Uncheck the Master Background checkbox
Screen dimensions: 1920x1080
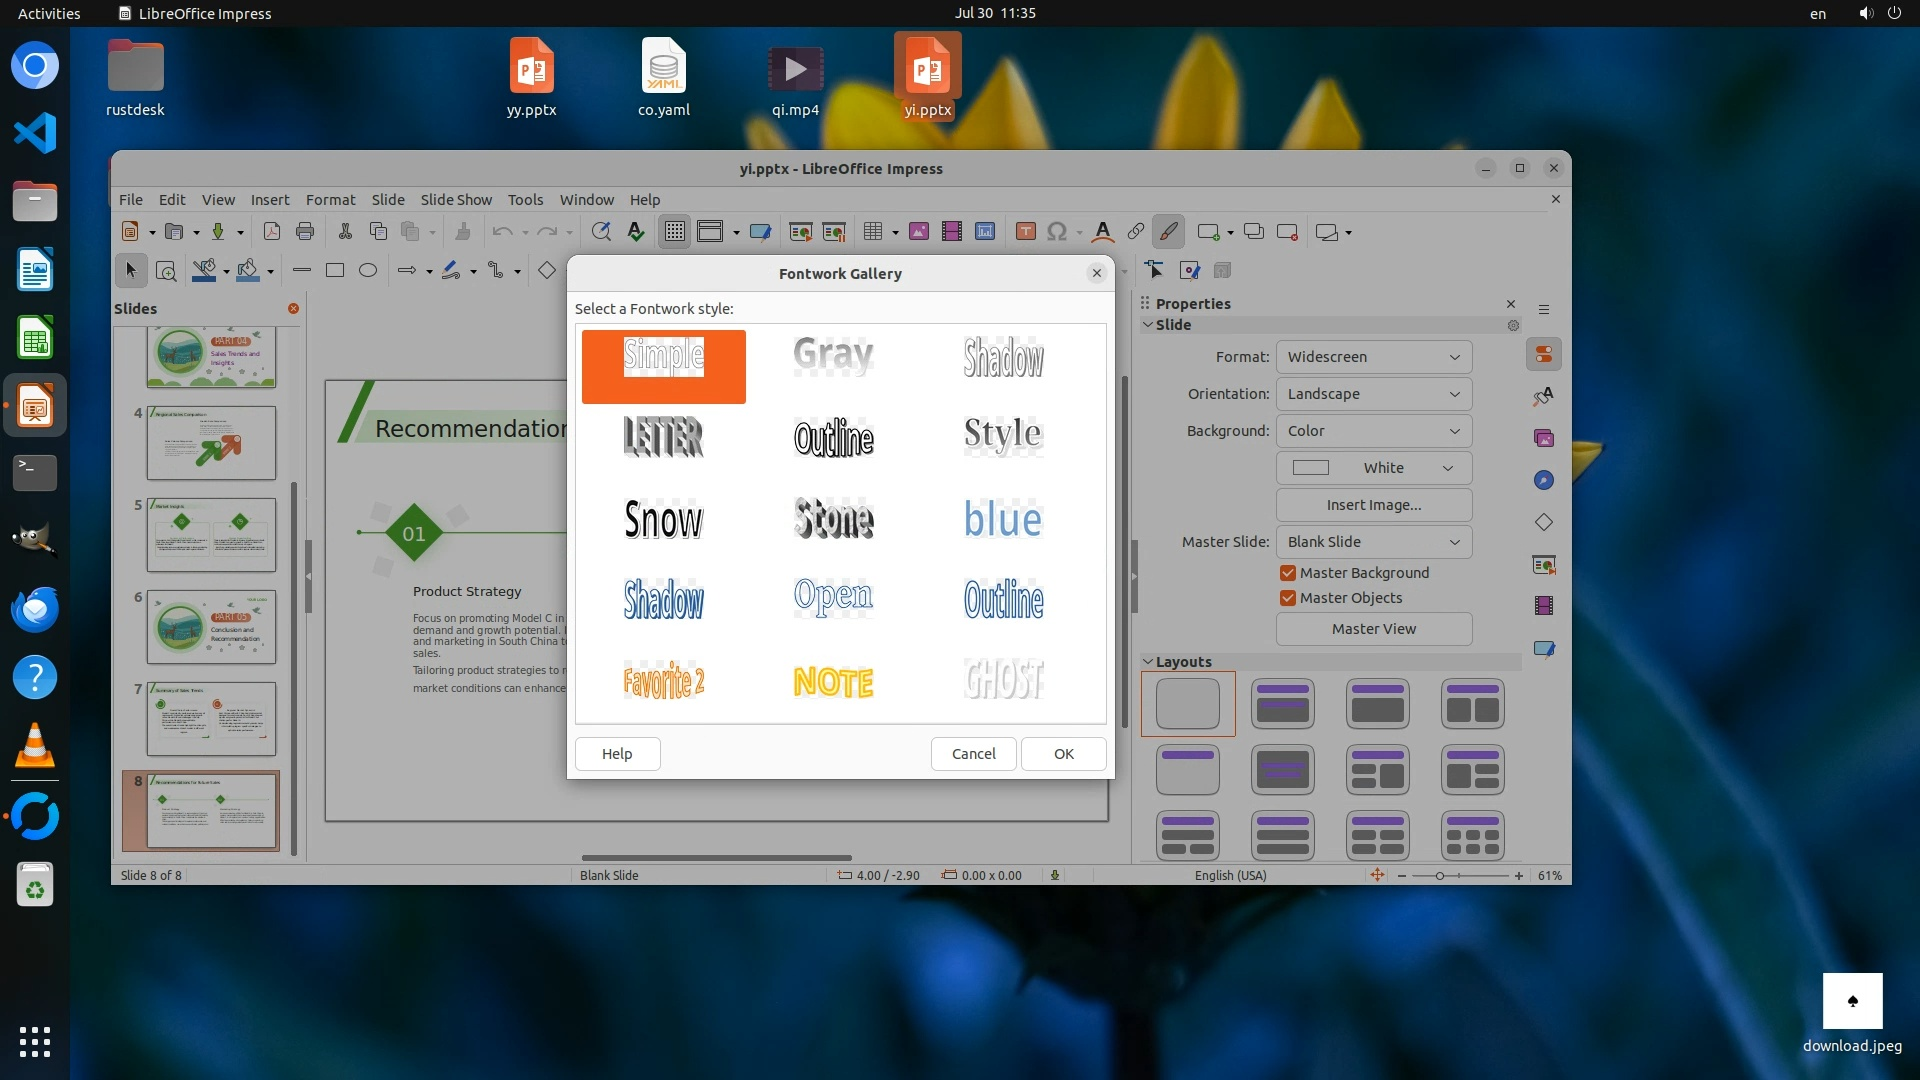click(x=1288, y=573)
